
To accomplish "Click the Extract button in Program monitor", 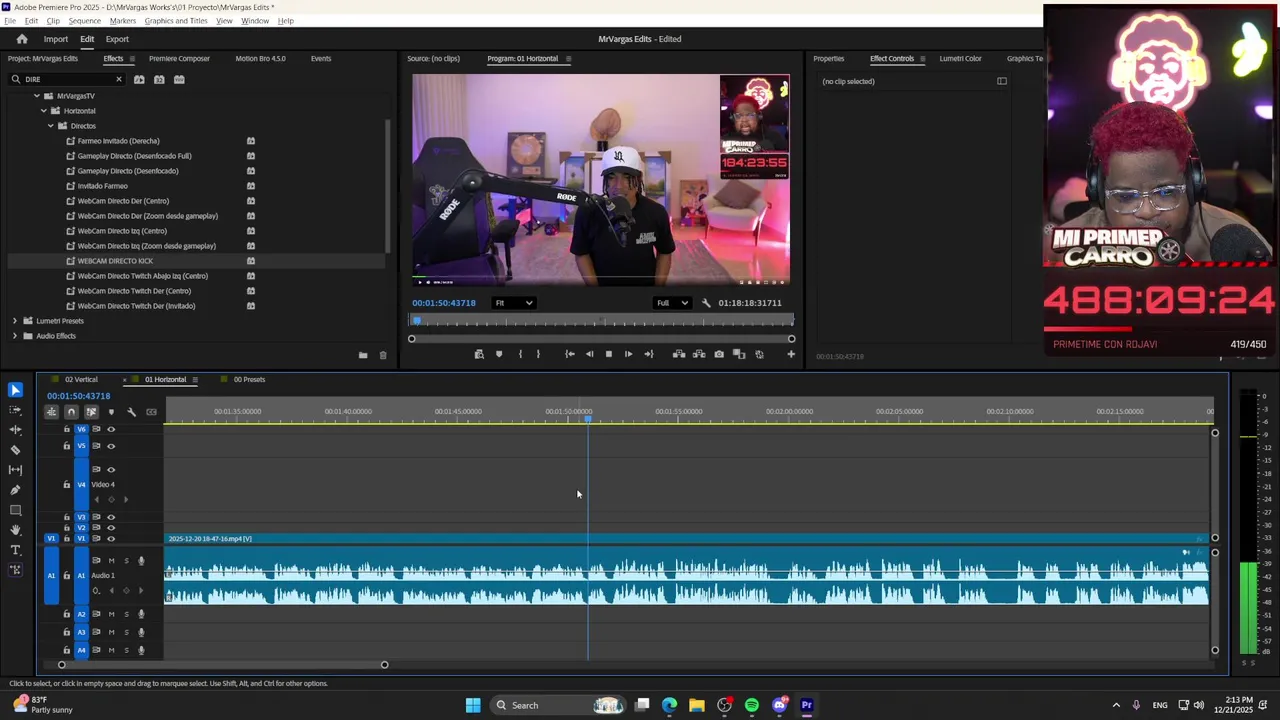I will pos(699,354).
